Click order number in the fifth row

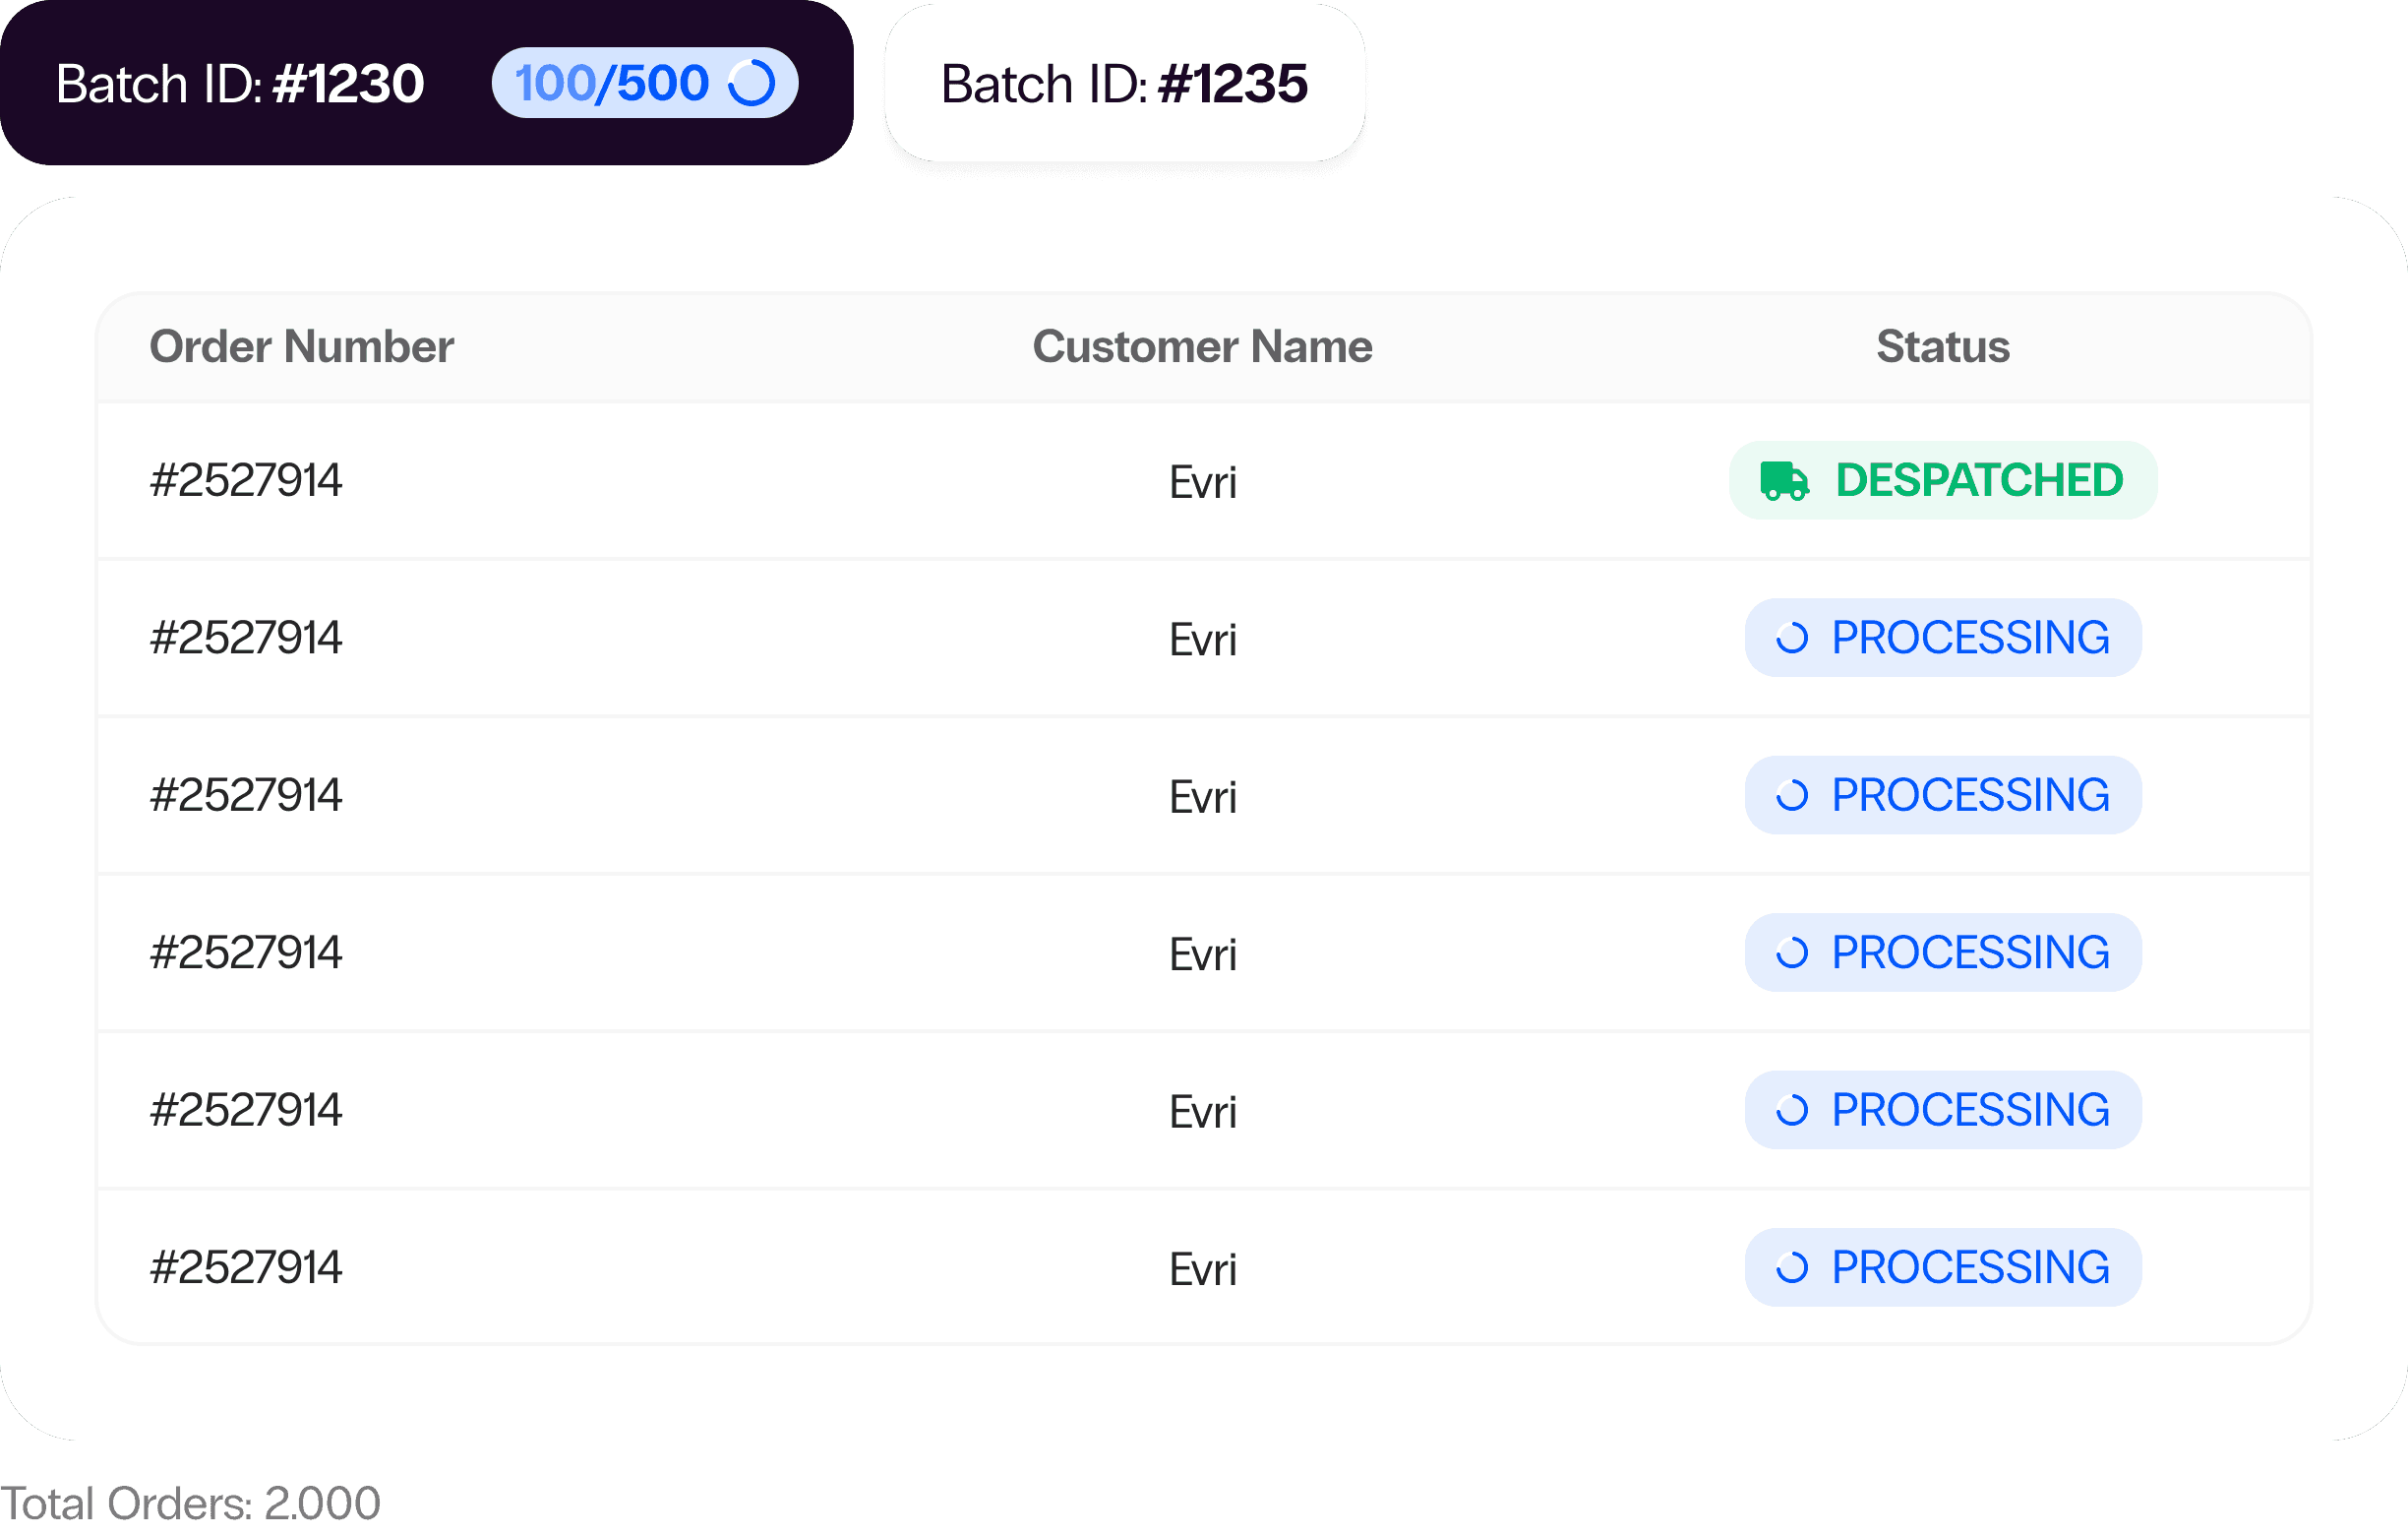(x=246, y=1110)
